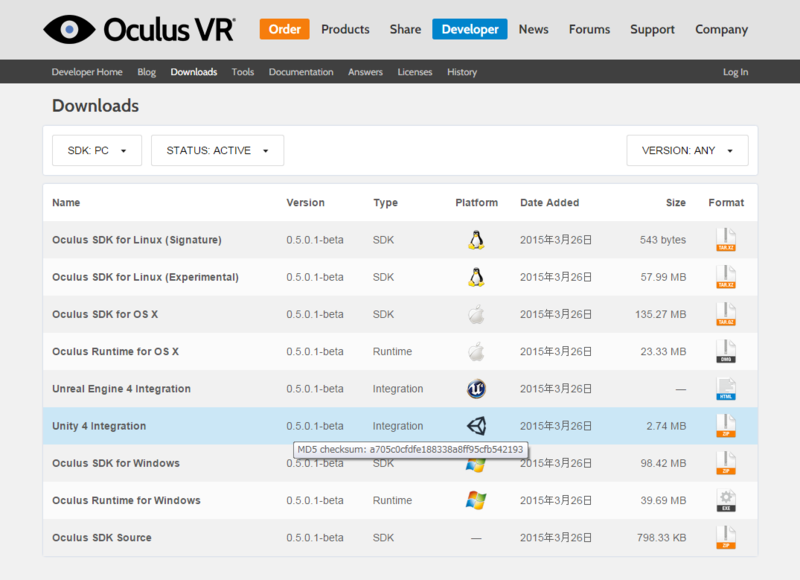Image resolution: width=800 pixels, height=580 pixels.
Task: Open the SDK: PC dropdown
Action: coord(97,150)
